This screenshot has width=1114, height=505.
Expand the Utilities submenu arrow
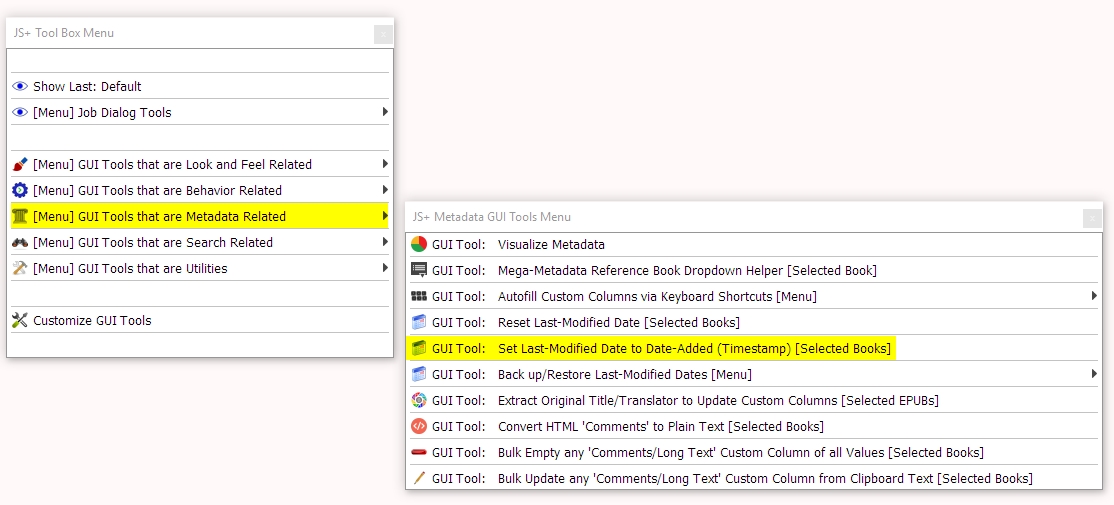click(x=384, y=268)
